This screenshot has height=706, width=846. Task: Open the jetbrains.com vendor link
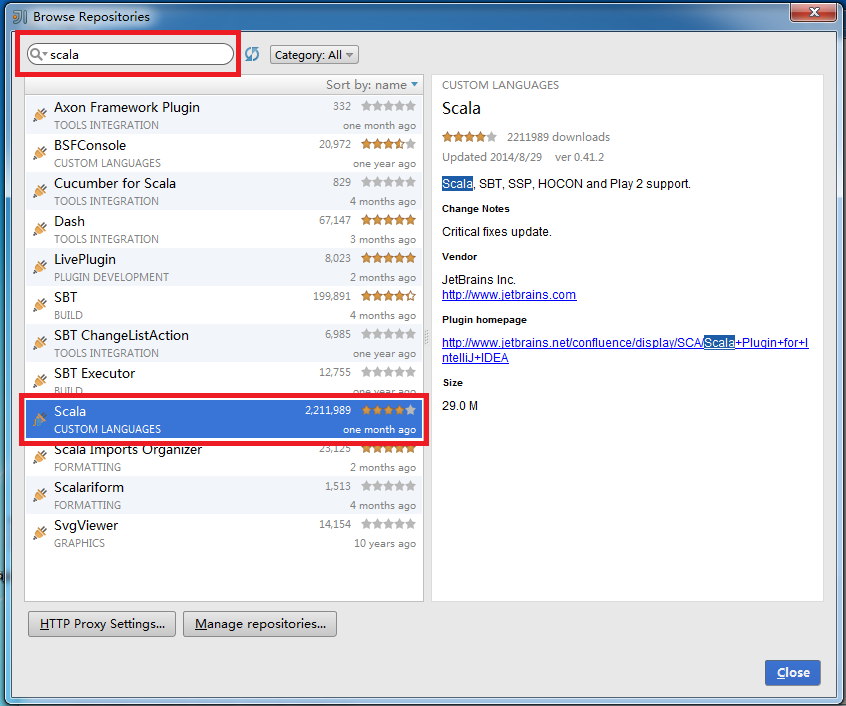coord(509,295)
